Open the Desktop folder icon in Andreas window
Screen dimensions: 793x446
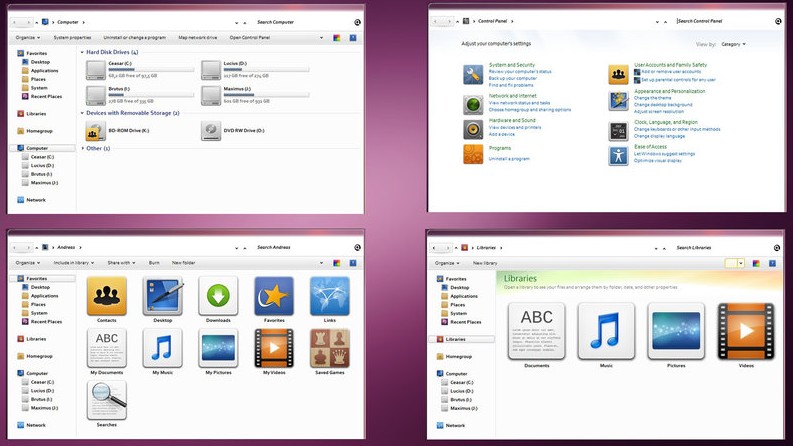tap(162, 296)
